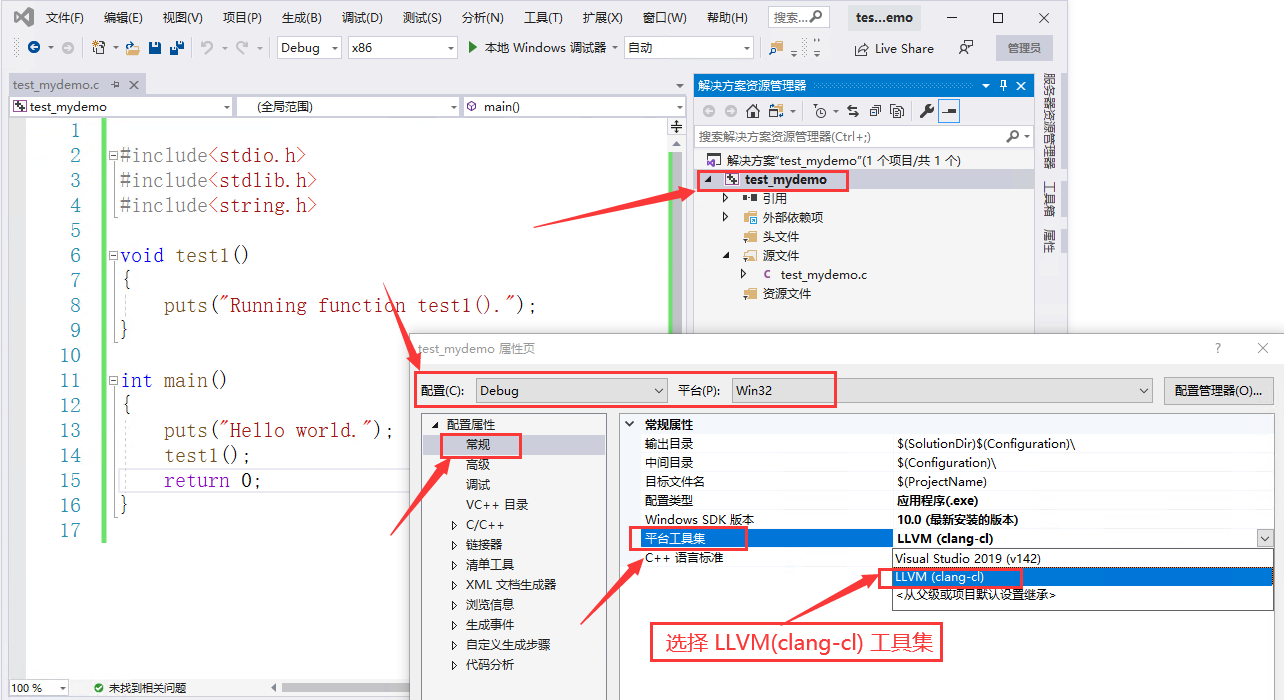This screenshot has height=700, width=1284.
Task: Open the 平台工具集 value dropdown arrow
Action: coord(1265,538)
